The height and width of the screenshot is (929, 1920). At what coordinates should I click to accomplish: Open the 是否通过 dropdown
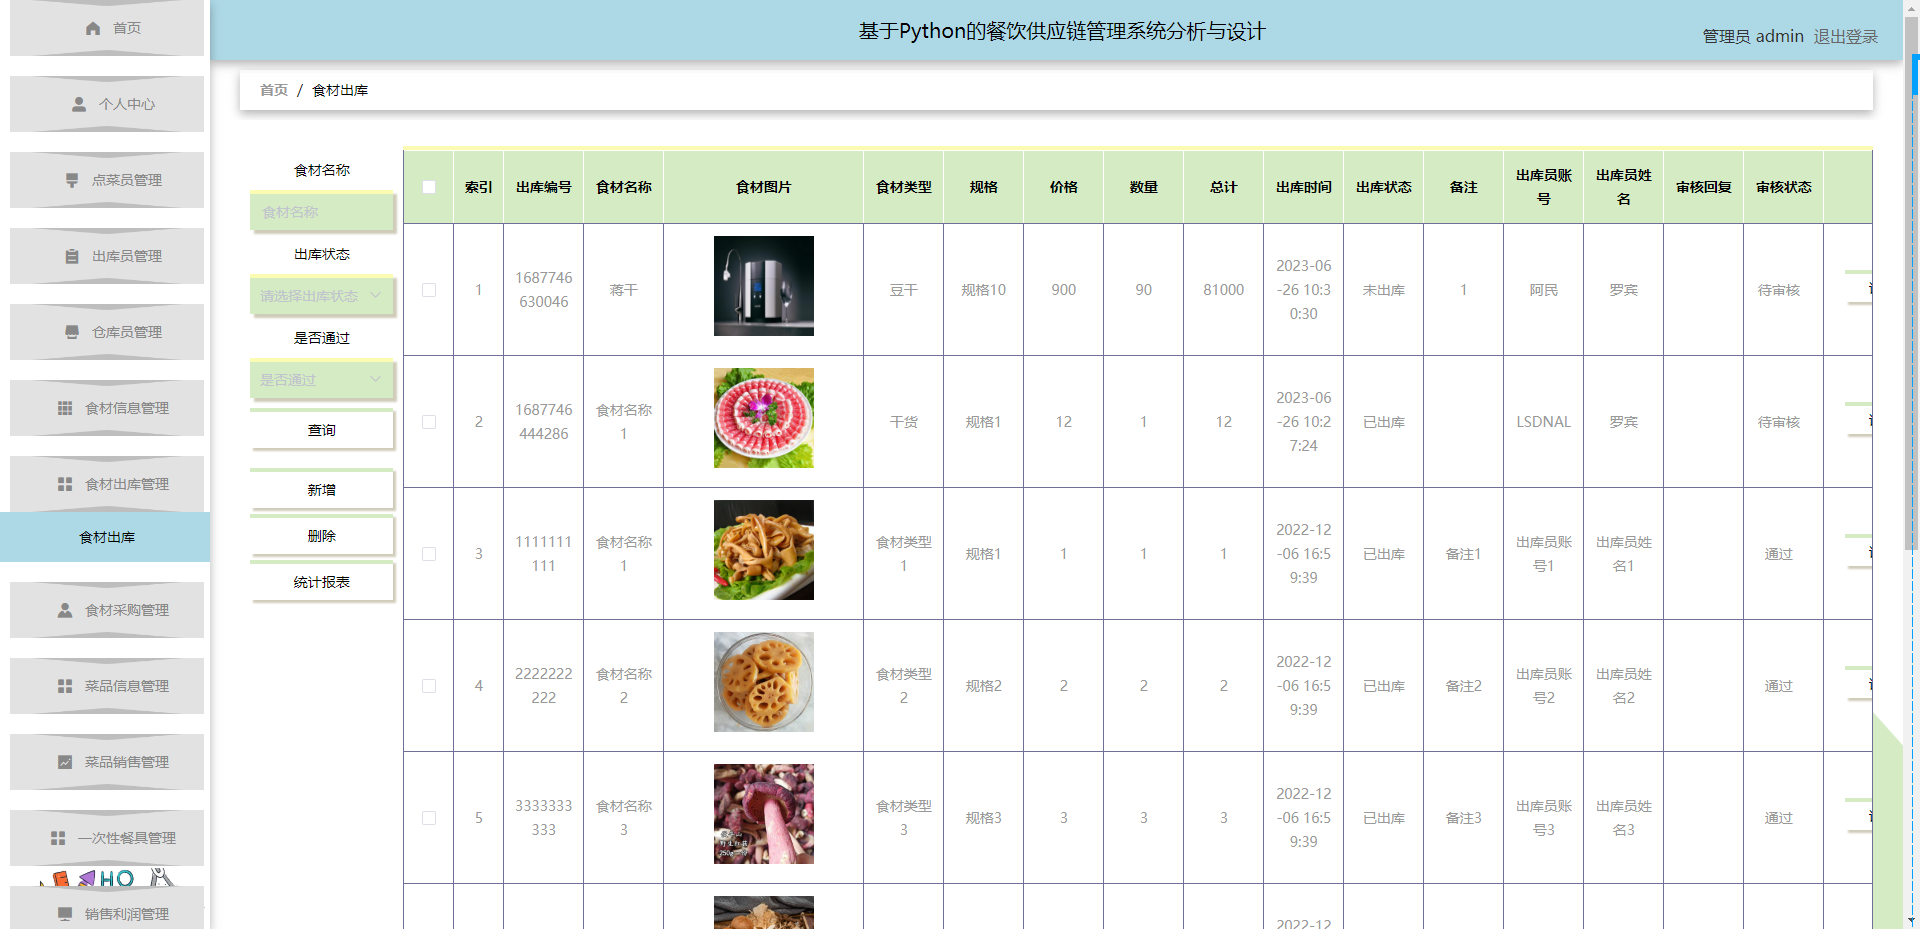(x=322, y=380)
